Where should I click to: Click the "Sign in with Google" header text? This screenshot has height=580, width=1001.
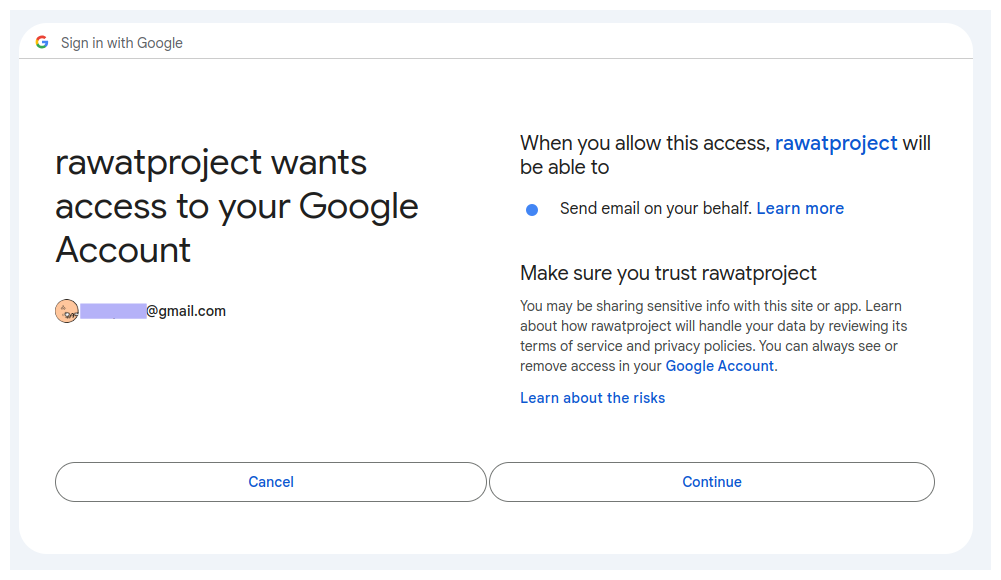click(x=122, y=43)
